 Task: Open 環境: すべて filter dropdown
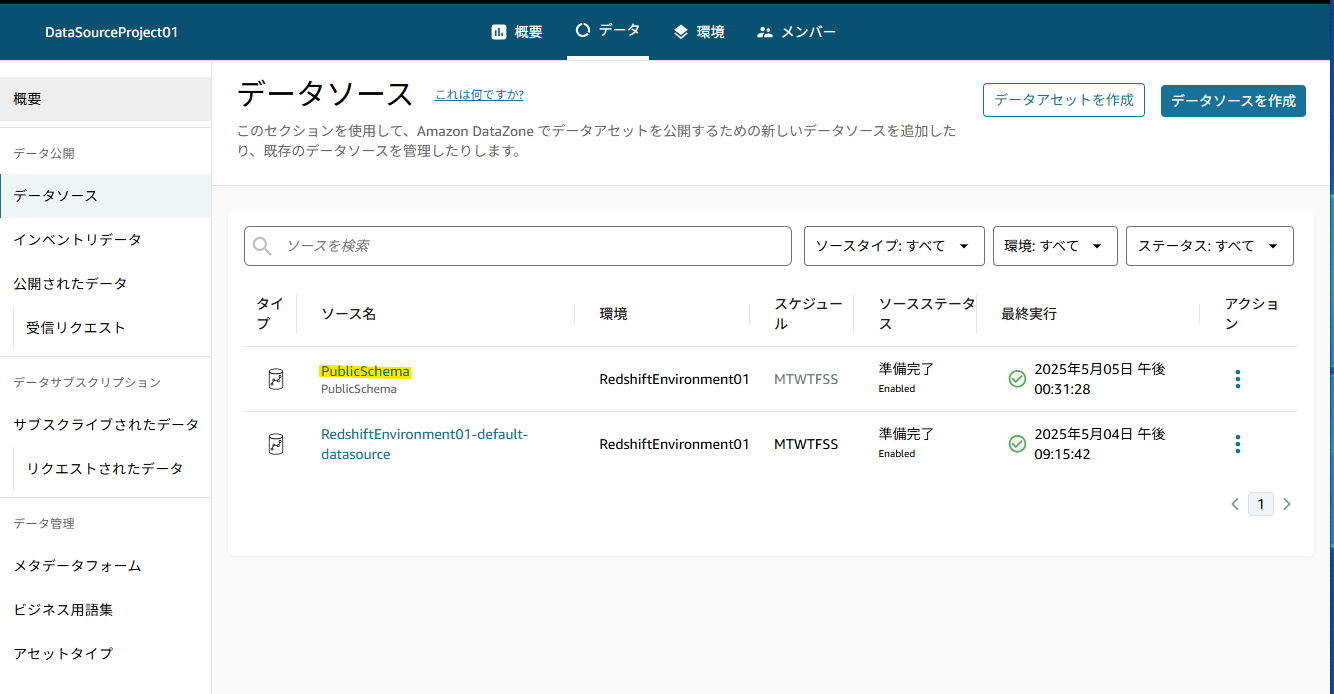pyautogui.click(x=1055, y=246)
